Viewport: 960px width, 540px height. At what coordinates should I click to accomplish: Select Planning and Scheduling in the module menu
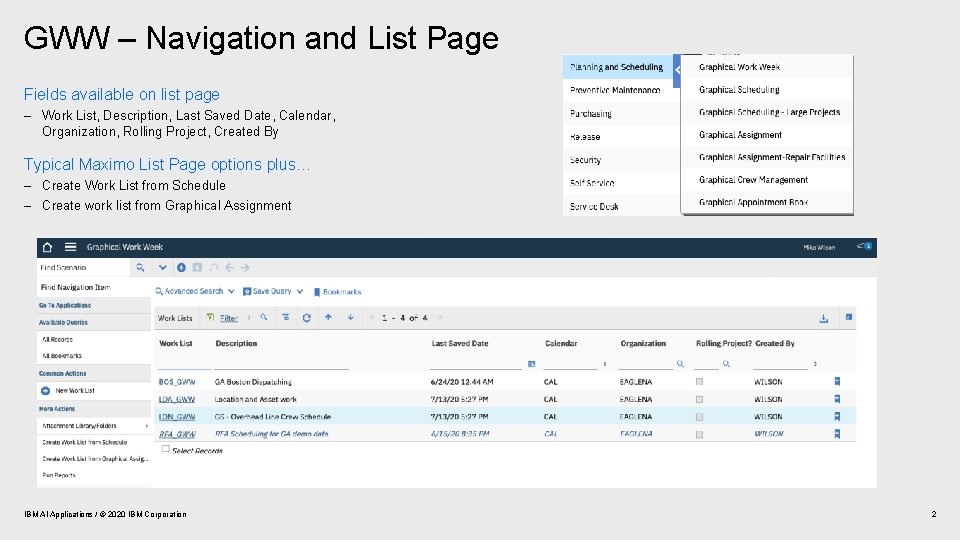[x=617, y=67]
